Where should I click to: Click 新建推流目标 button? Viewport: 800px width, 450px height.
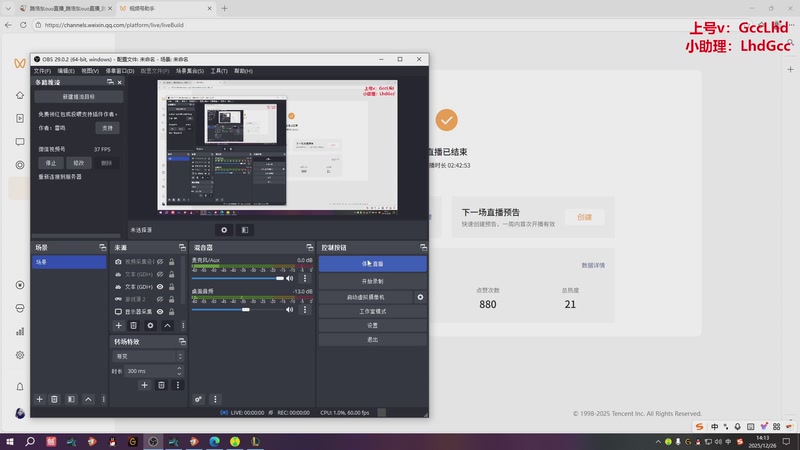[x=79, y=96]
